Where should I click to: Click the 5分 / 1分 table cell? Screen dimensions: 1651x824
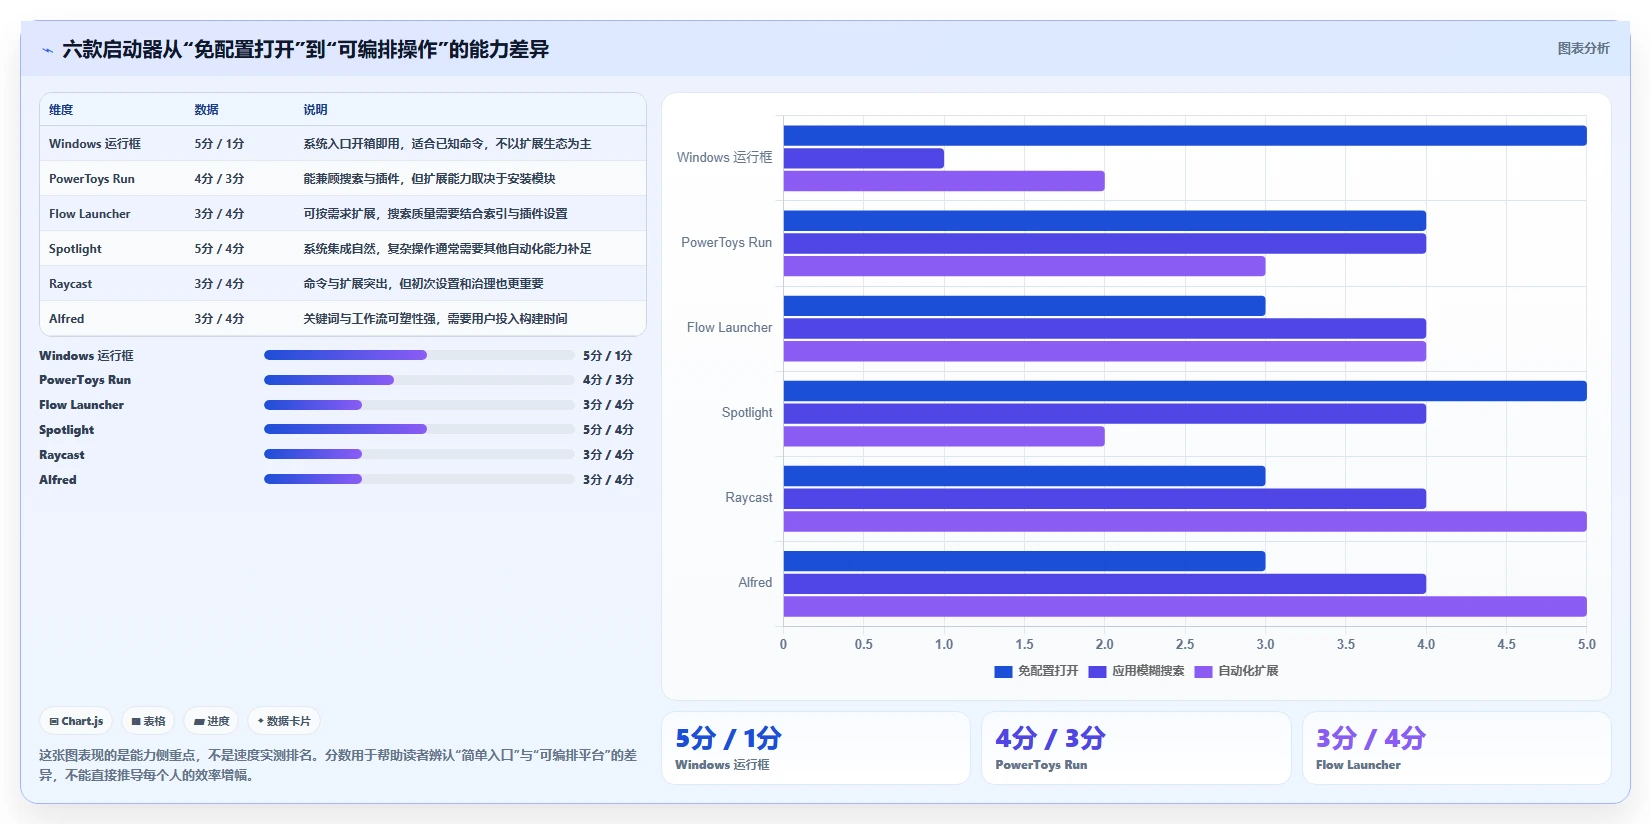coord(219,144)
